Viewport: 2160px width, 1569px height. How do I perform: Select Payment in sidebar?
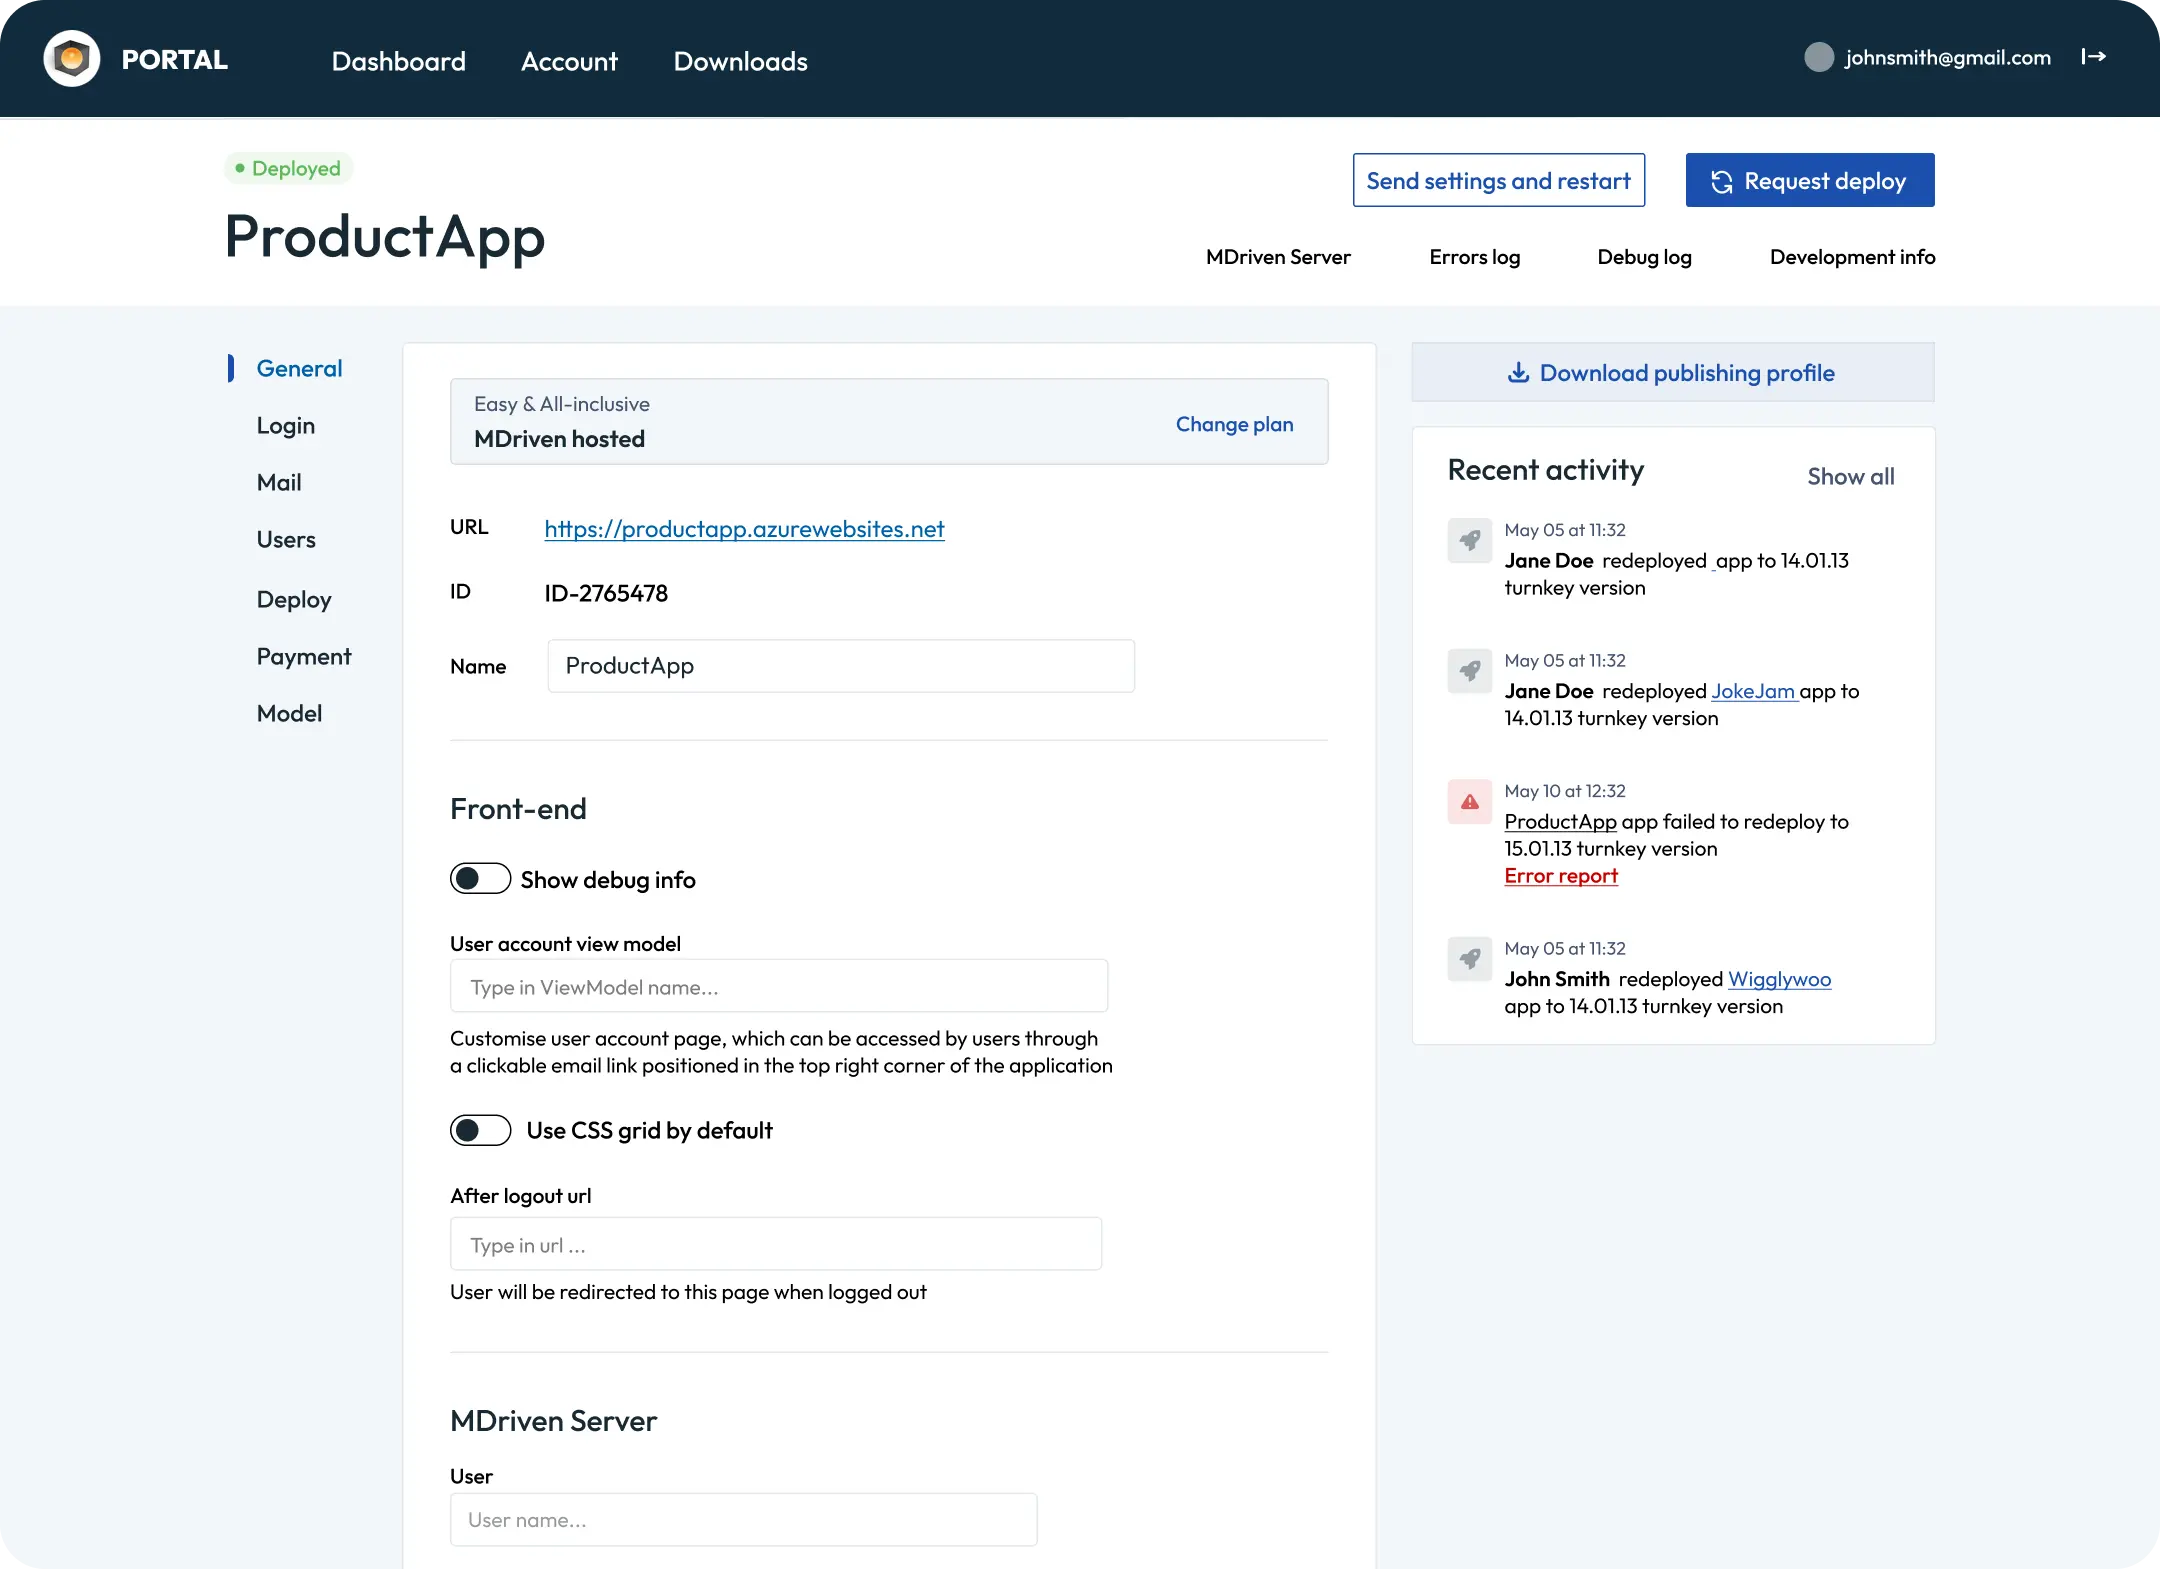[x=304, y=656]
